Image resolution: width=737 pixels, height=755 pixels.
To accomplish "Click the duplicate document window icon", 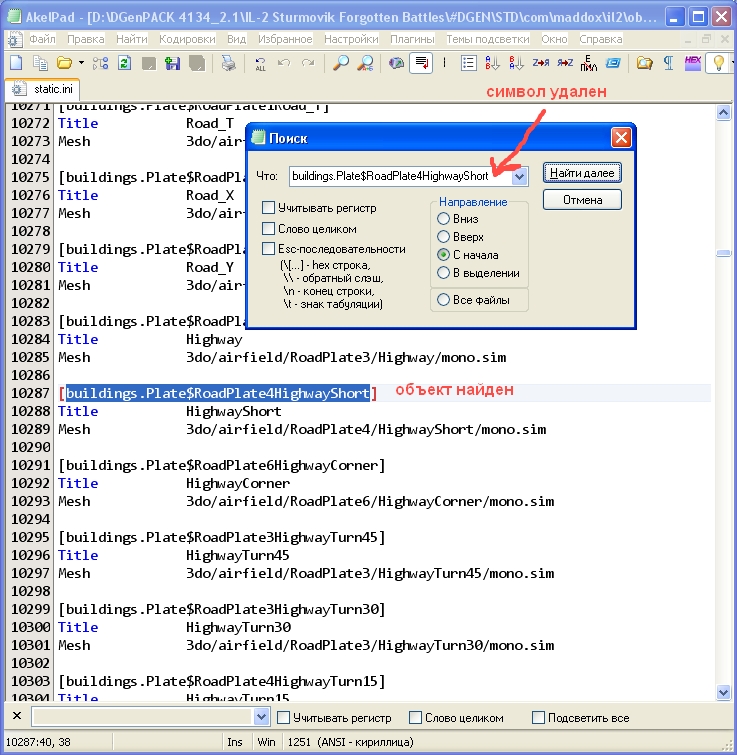I will [40, 63].
